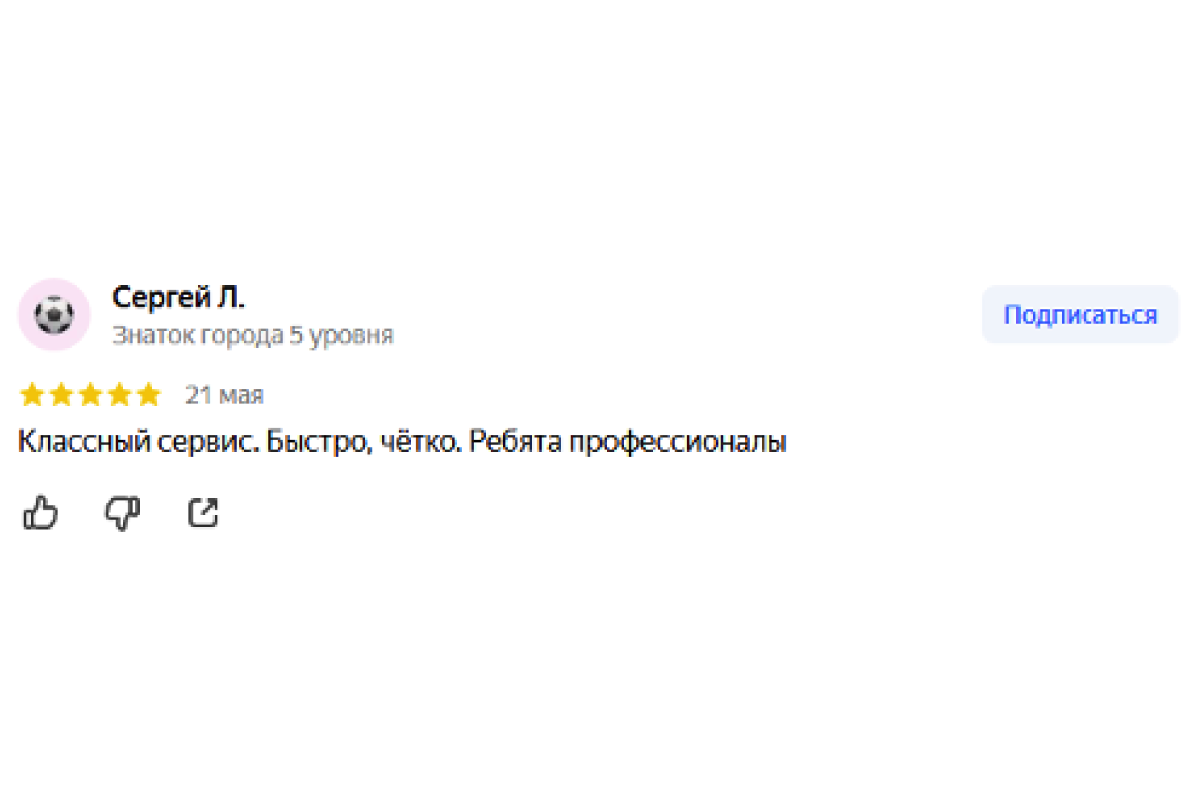Click the first rating star
Image resolution: width=1200 pixels, height=800 pixels.
coord(32,395)
